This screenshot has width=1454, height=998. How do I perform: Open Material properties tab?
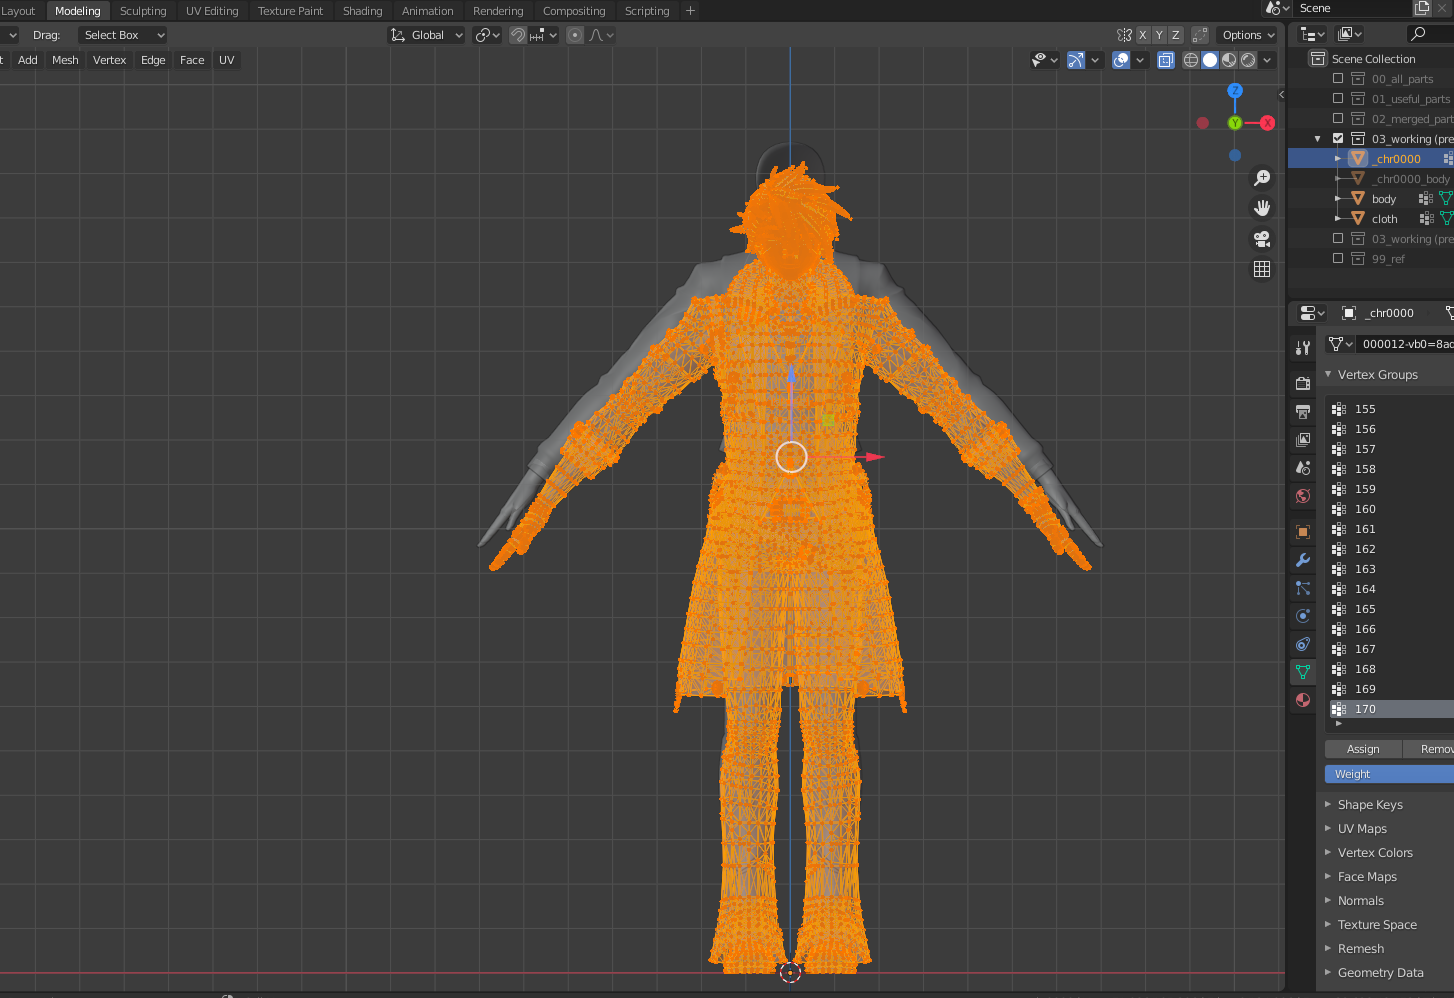click(1303, 700)
